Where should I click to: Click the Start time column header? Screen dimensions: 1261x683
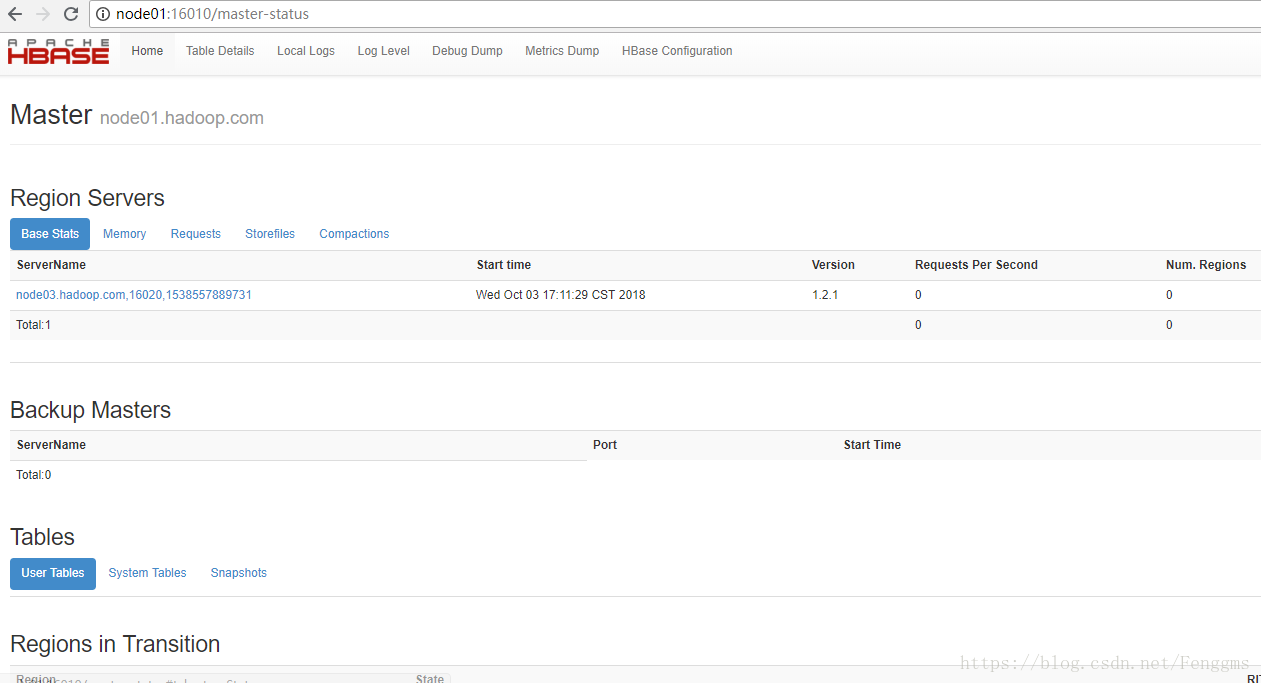(x=503, y=265)
